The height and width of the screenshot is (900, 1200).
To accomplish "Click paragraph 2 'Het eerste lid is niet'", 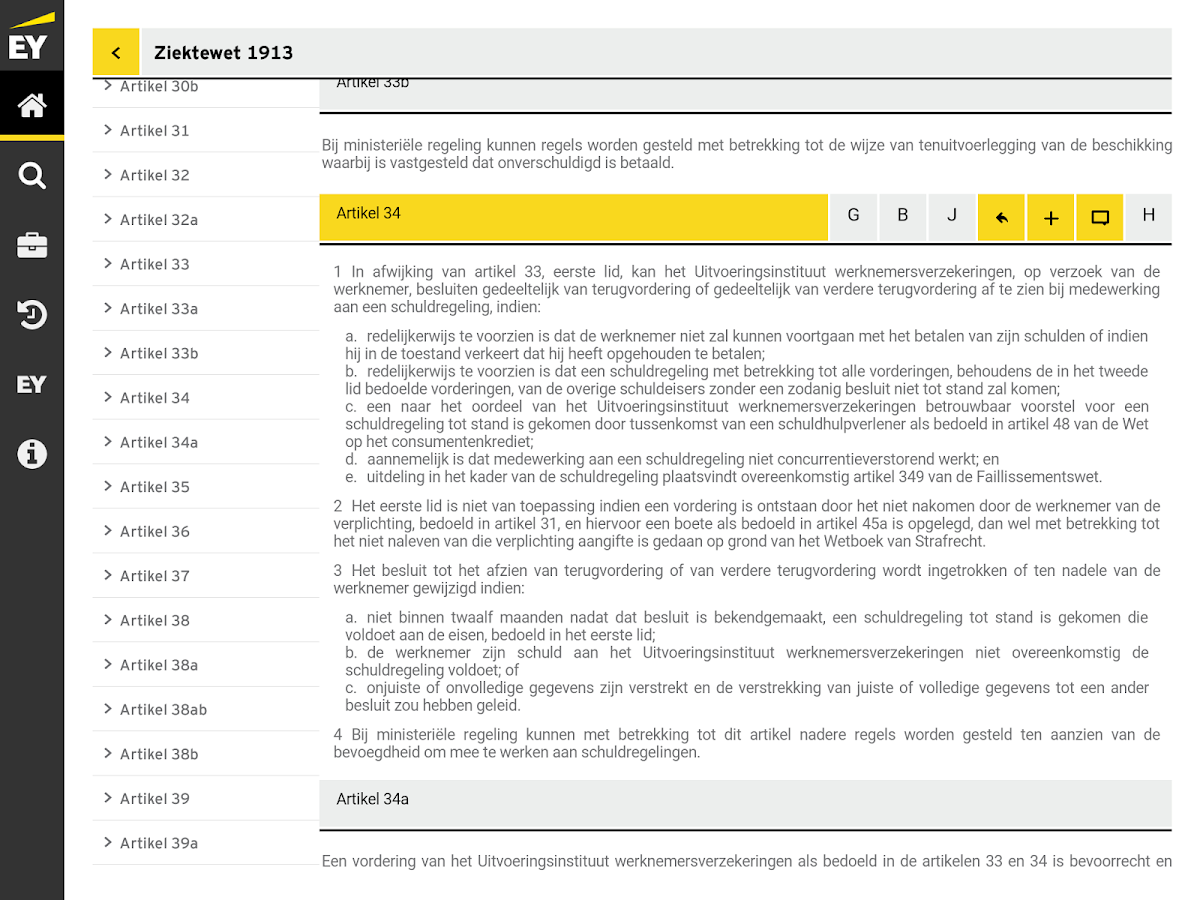I will [747, 524].
